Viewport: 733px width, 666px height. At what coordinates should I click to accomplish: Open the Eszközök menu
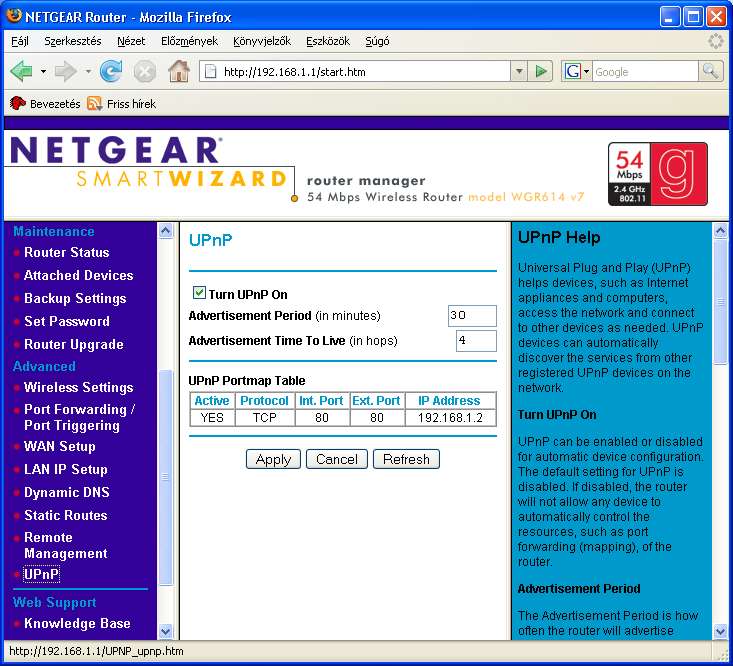click(328, 41)
